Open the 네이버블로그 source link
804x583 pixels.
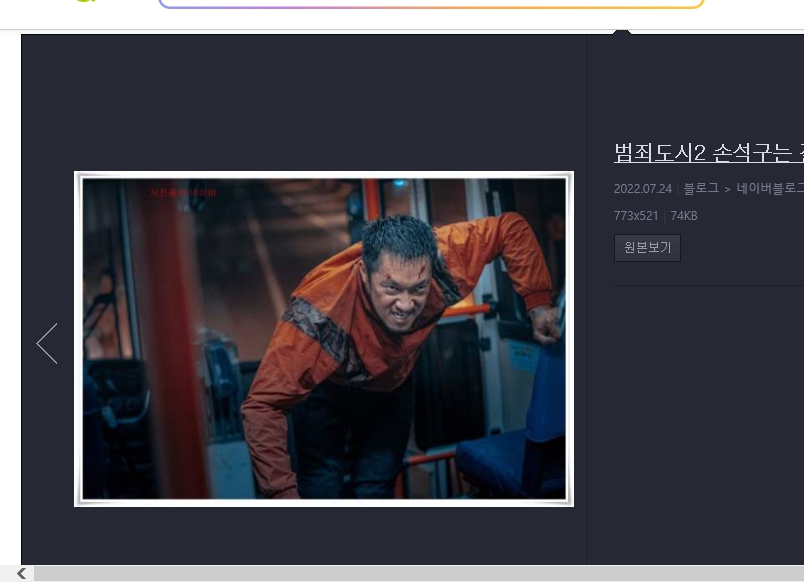pyautogui.click(x=770, y=188)
